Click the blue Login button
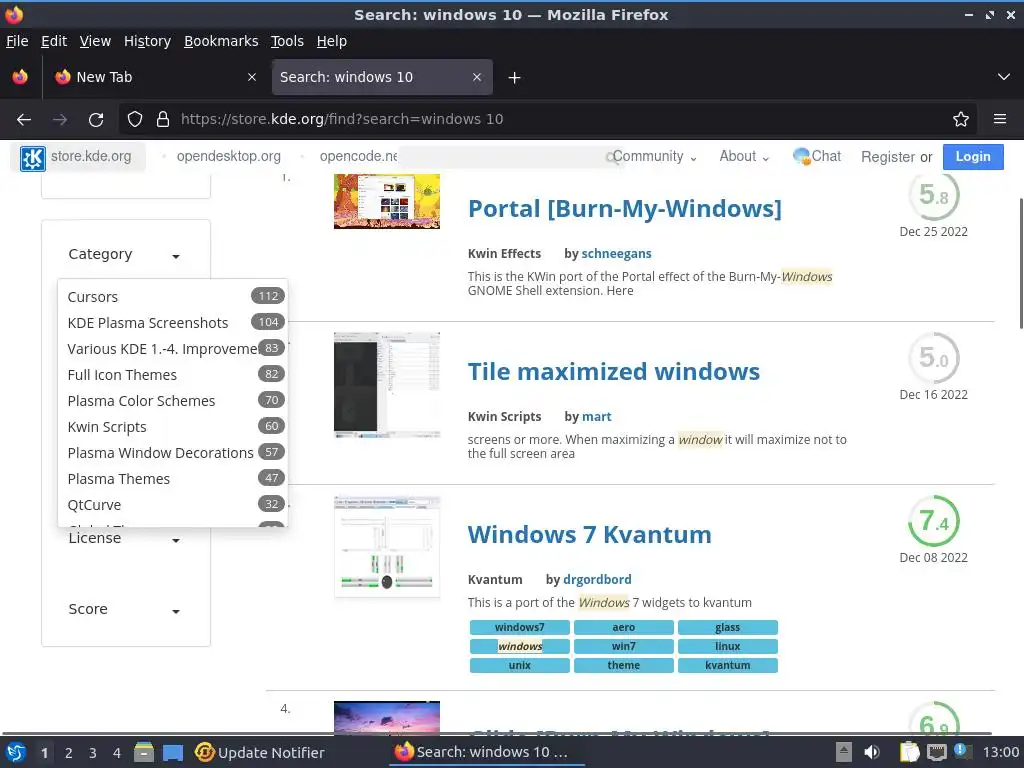 click(x=973, y=157)
